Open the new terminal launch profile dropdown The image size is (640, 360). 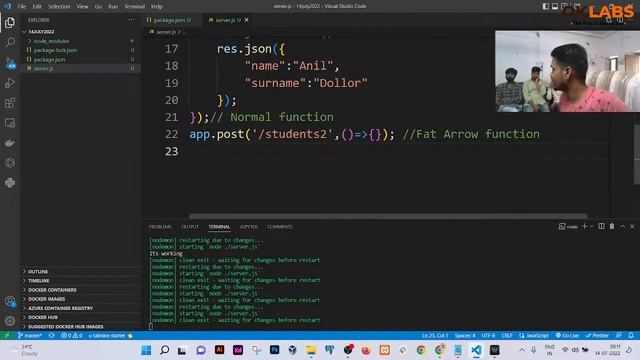coord(591,226)
